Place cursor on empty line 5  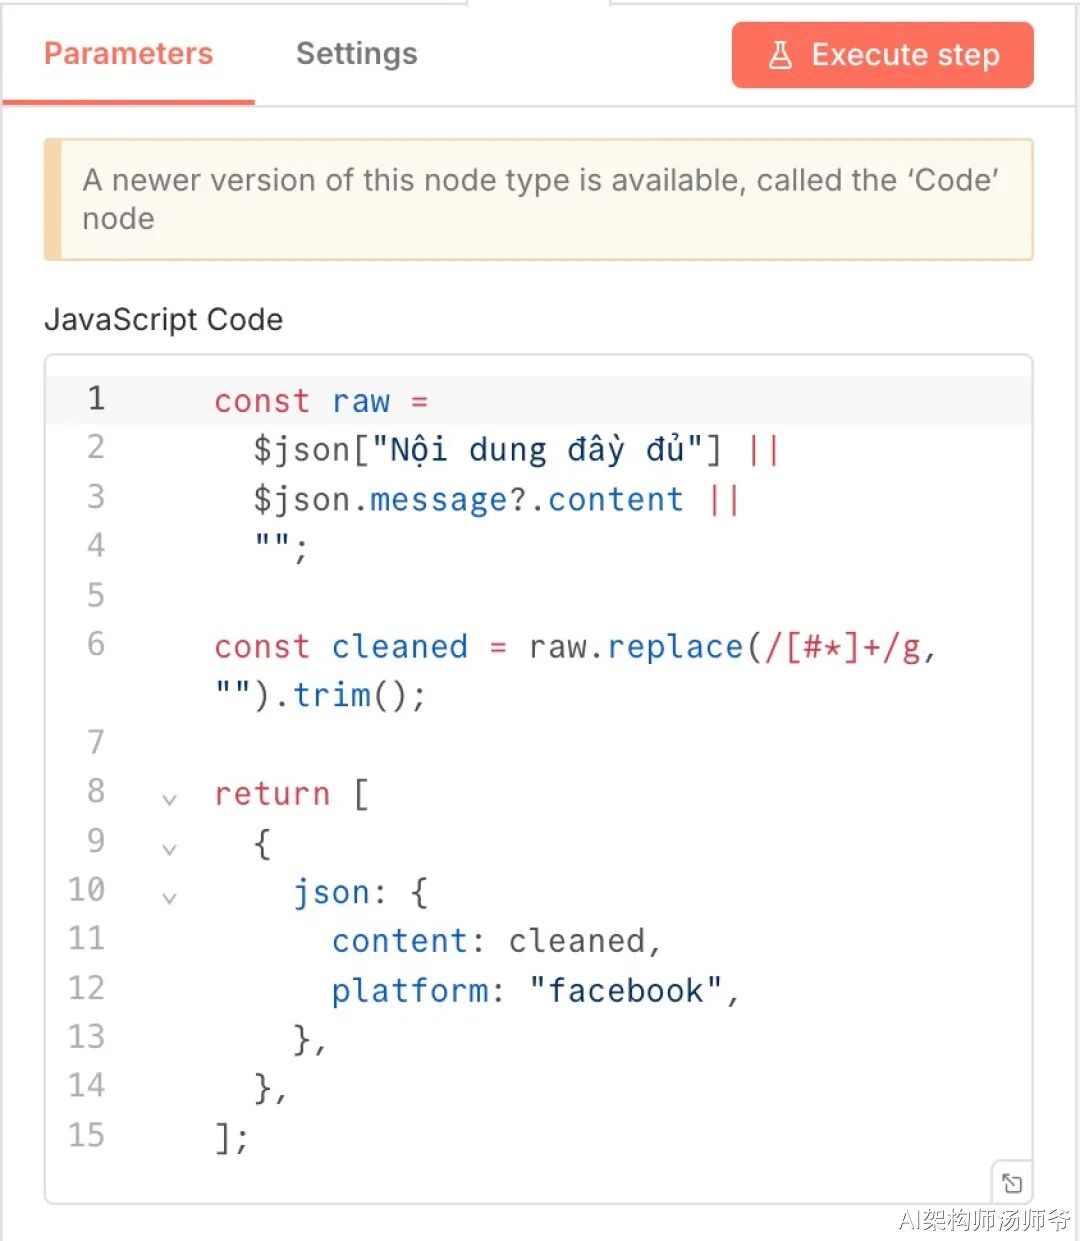(500, 596)
